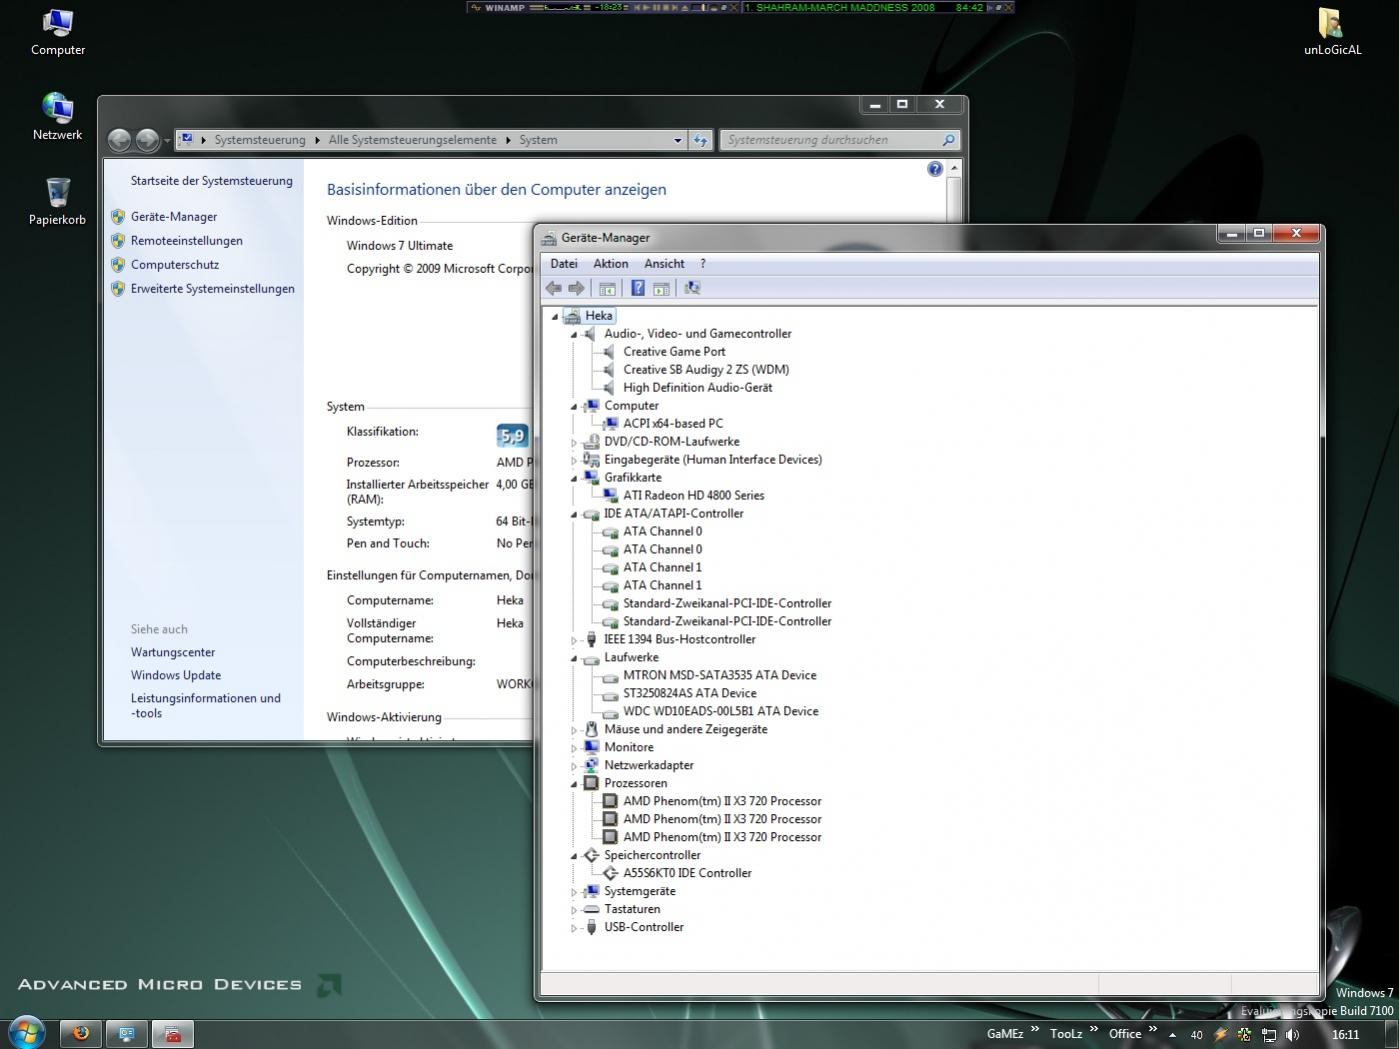The image size is (1399, 1049).
Task: Expand the DVD/CD-ROM-Laufwerke node
Action: (x=574, y=442)
